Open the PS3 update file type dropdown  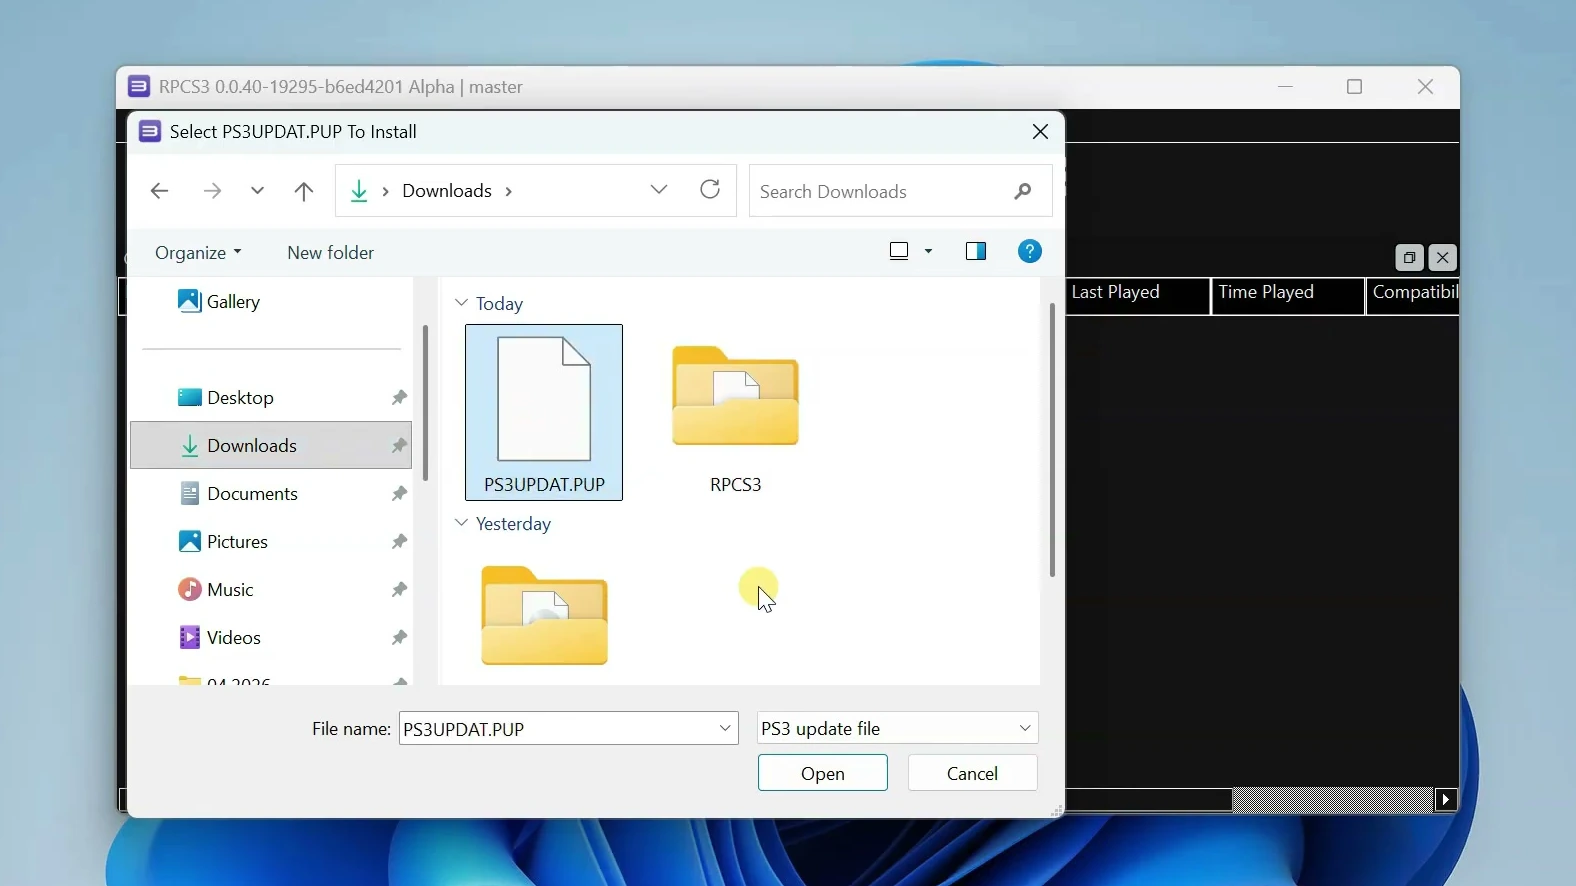coord(898,729)
